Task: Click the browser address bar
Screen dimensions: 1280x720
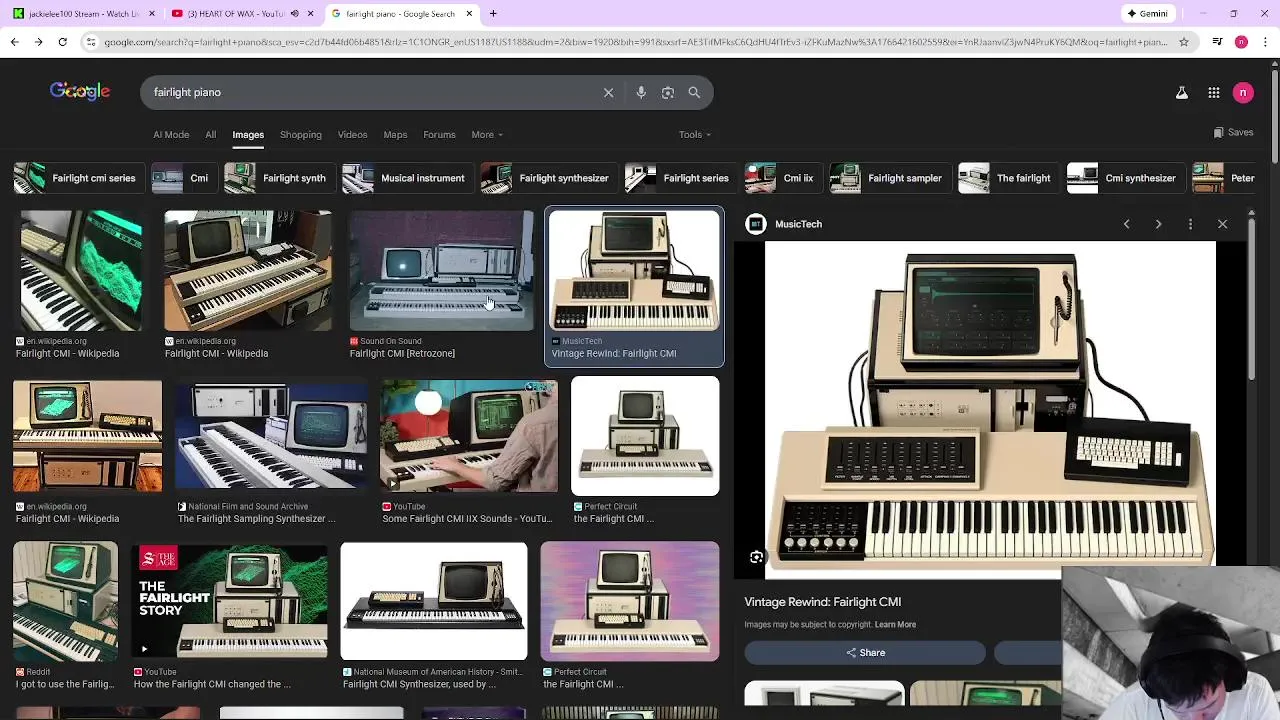Action: (x=634, y=42)
